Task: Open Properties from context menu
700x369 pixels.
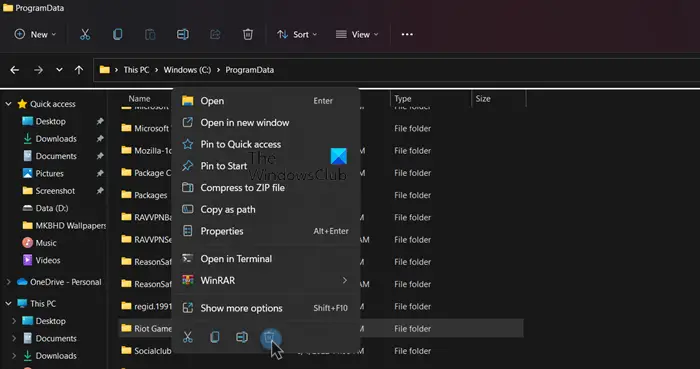Action: [266, 231]
